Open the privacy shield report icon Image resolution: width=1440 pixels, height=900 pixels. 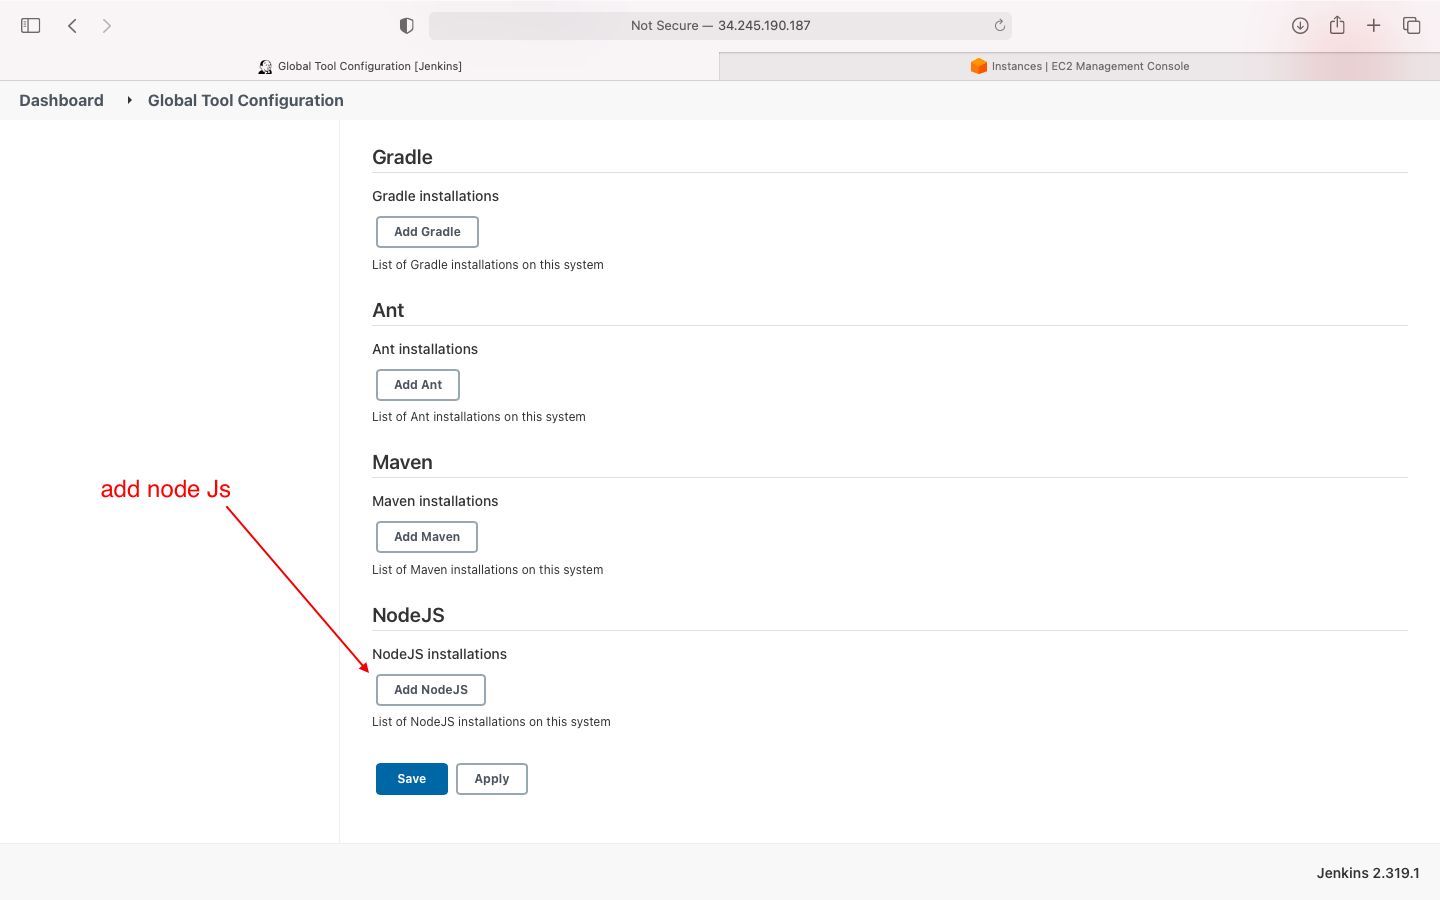[x=407, y=26]
